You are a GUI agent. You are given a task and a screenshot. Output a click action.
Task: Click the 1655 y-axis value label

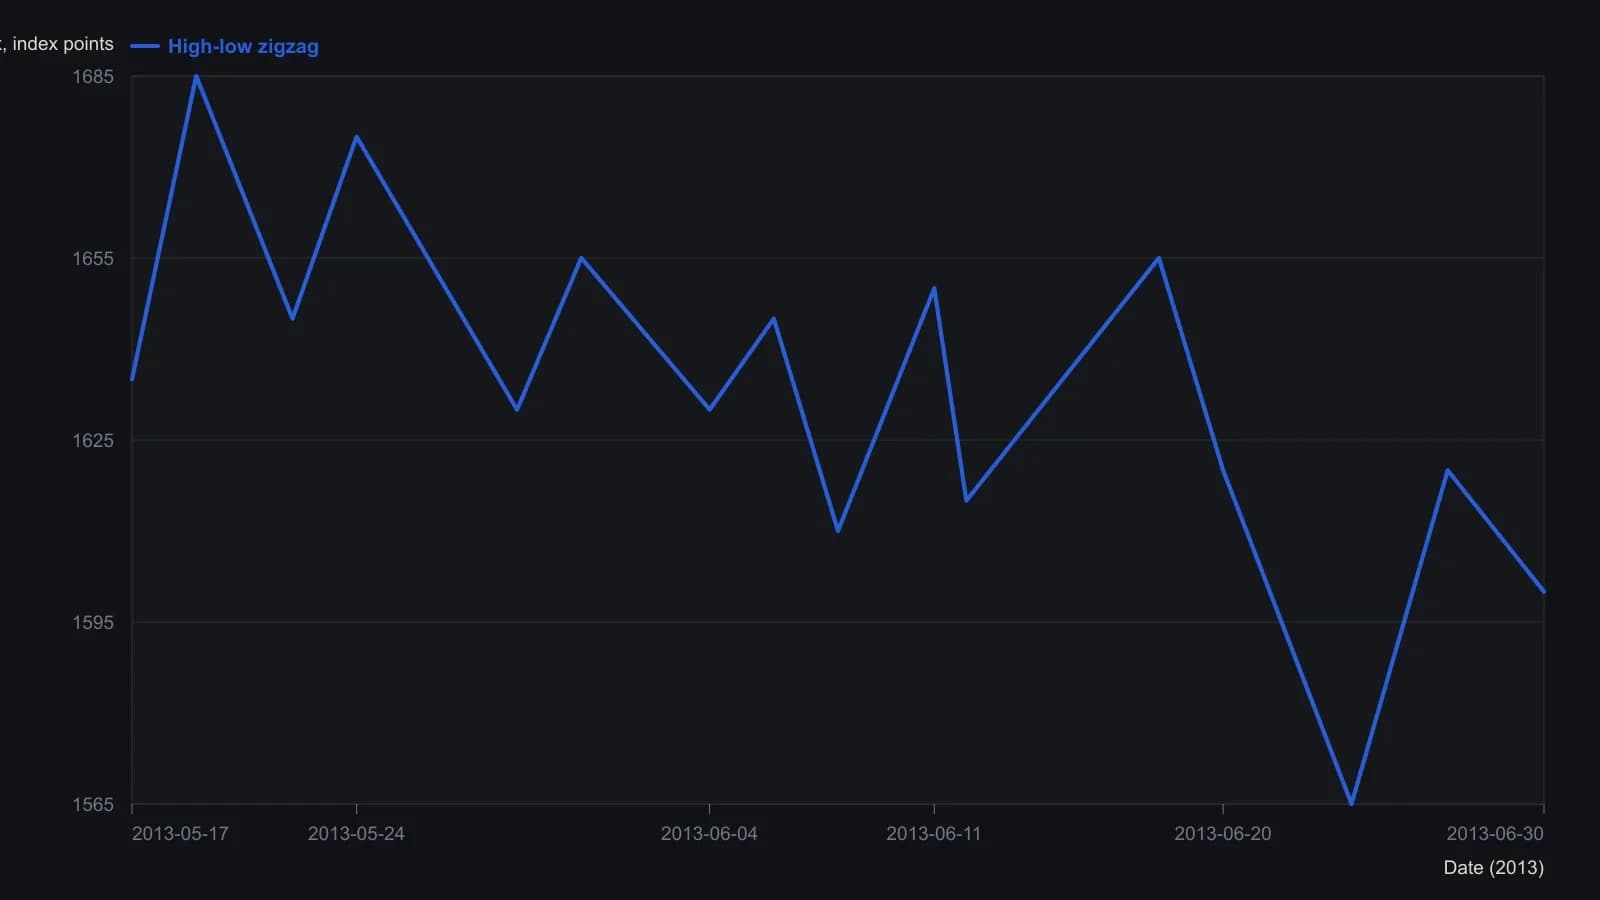(93, 258)
